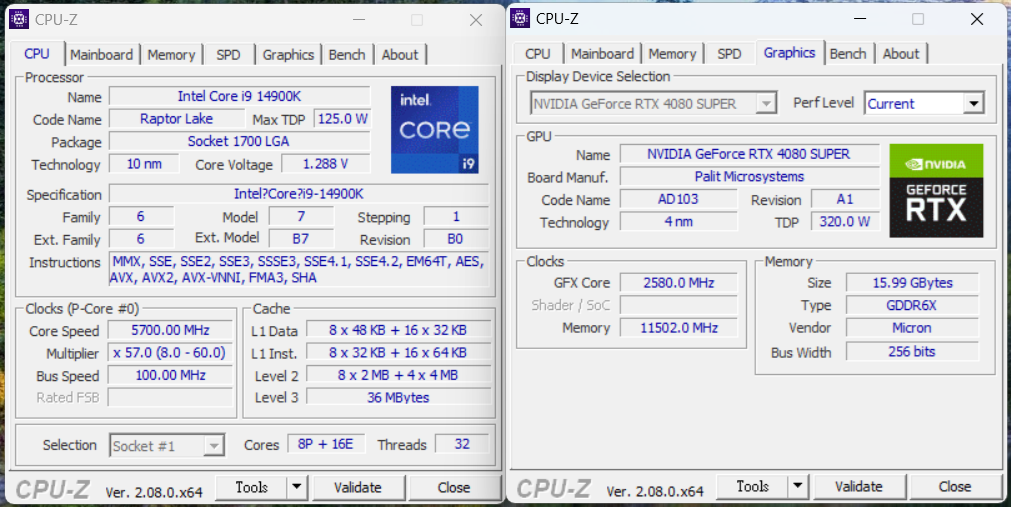Click the empty Rated FSB field
The width and height of the screenshot is (1011, 507).
pyautogui.click(x=170, y=397)
